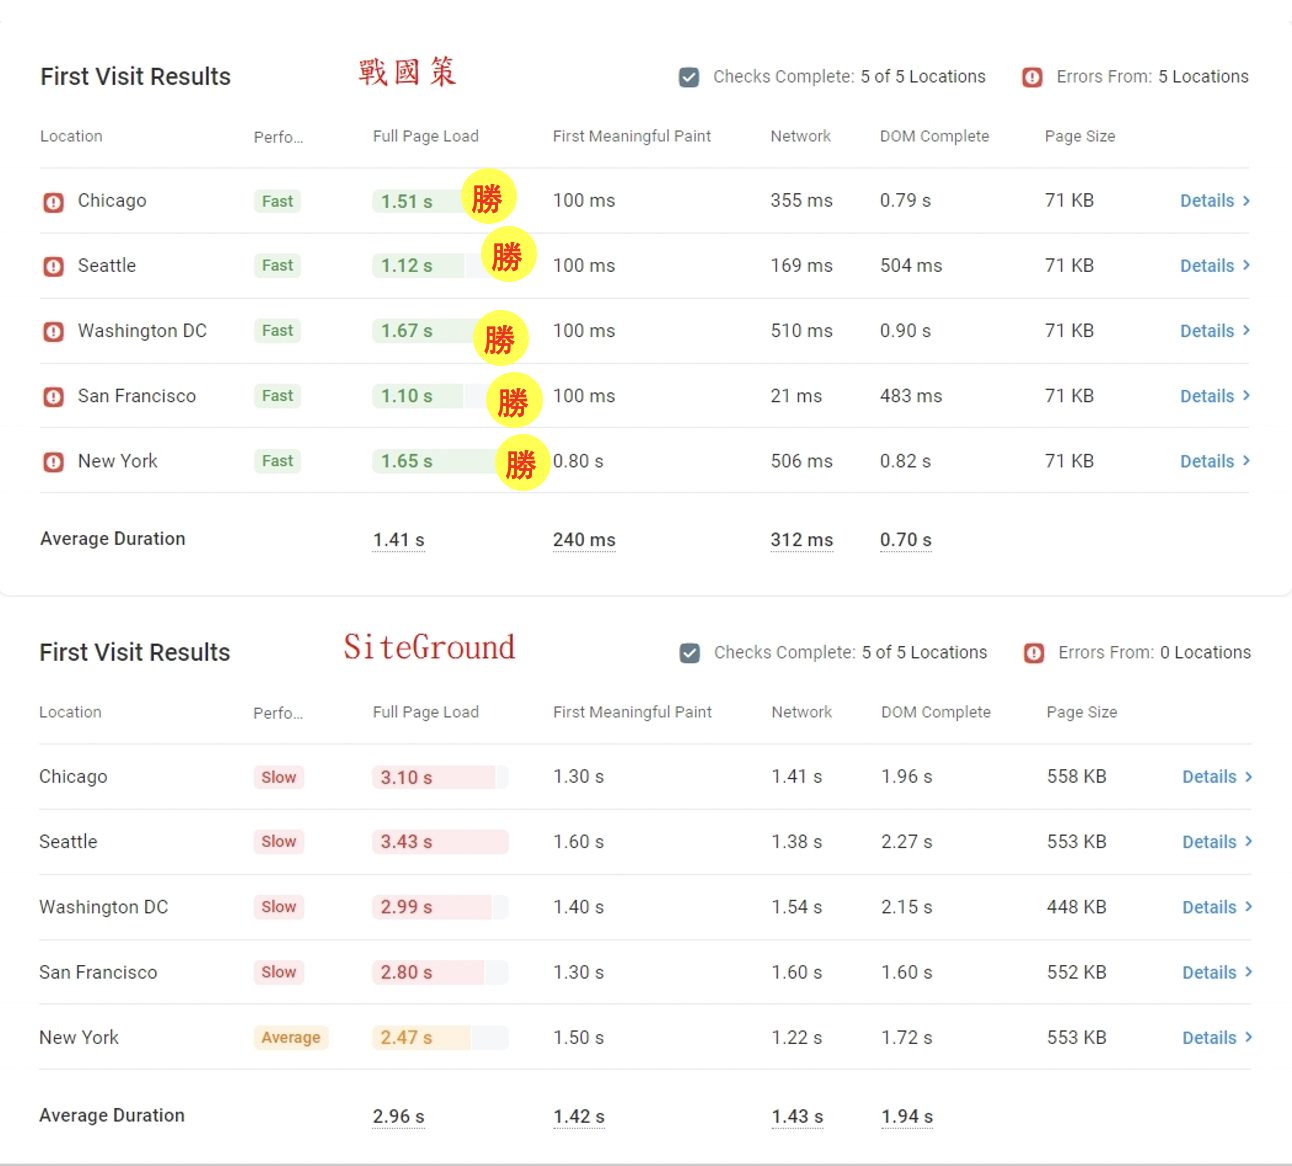Click error icon beside New York in top table

point(53,462)
